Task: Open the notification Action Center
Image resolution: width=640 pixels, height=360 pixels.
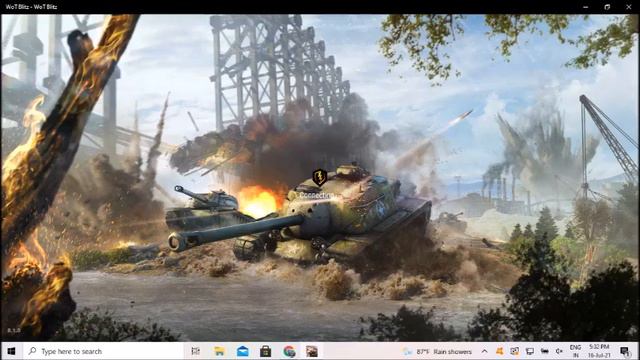Action: [624, 351]
